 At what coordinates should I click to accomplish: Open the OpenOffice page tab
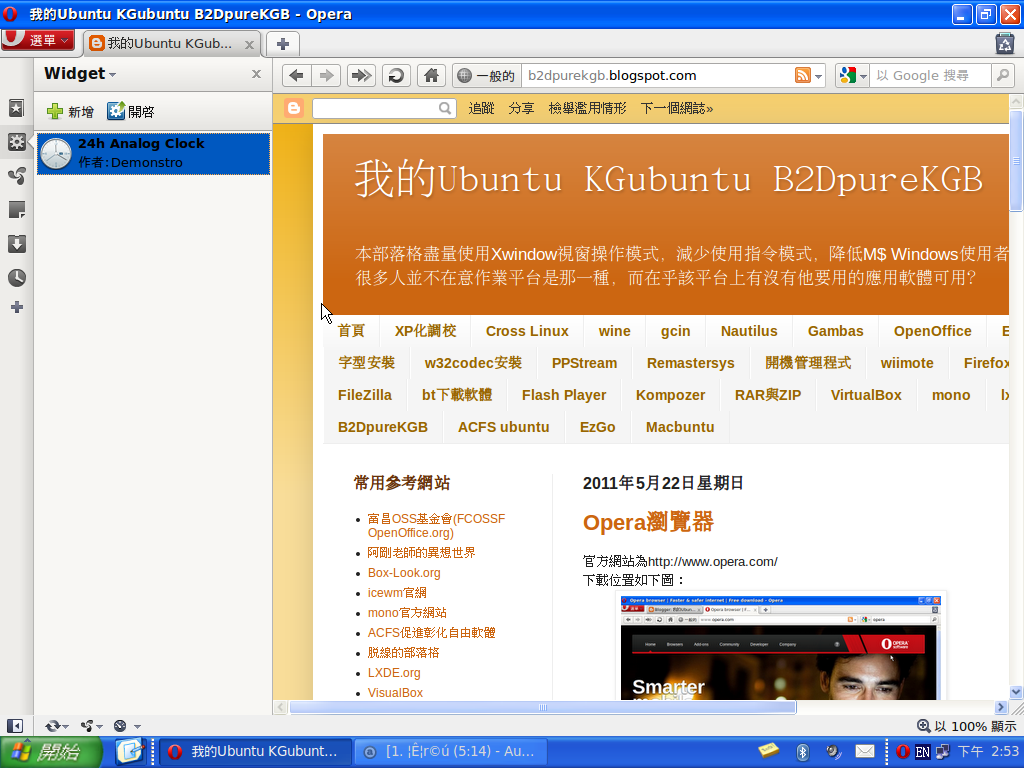(x=933, y=331)
